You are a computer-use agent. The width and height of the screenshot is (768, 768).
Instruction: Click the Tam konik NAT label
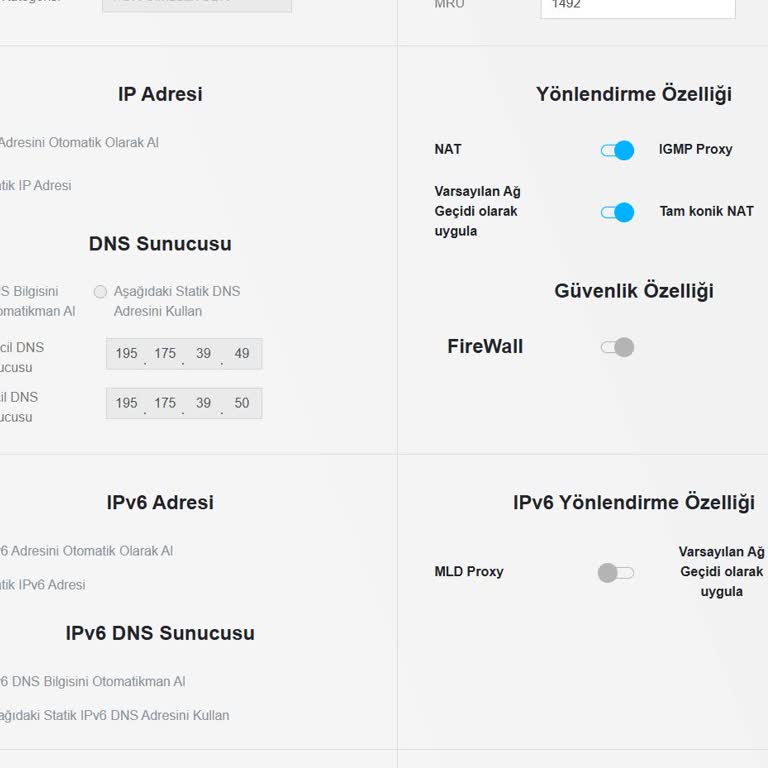706,212
